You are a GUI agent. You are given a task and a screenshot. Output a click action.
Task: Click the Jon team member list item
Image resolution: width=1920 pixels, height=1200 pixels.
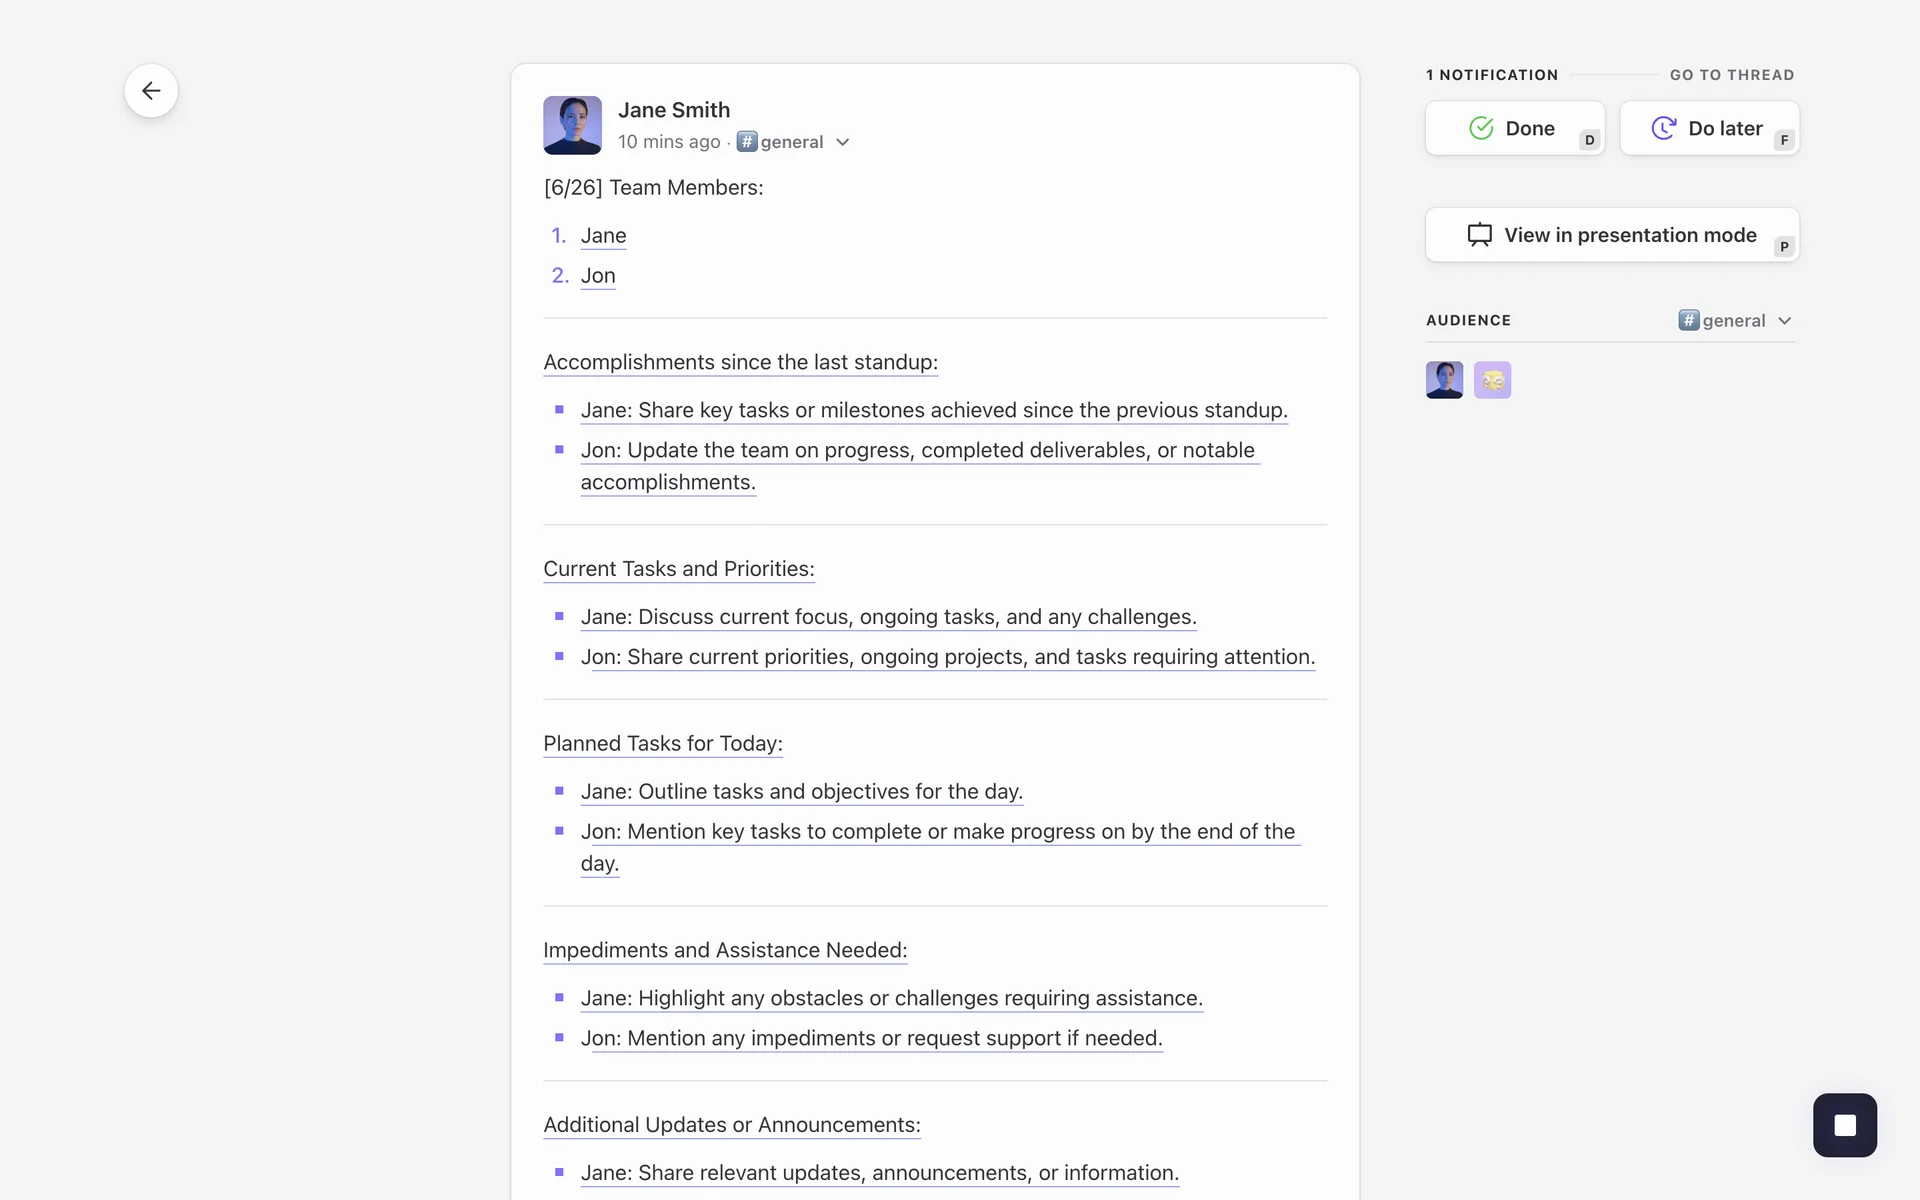(x=598, y=276)
